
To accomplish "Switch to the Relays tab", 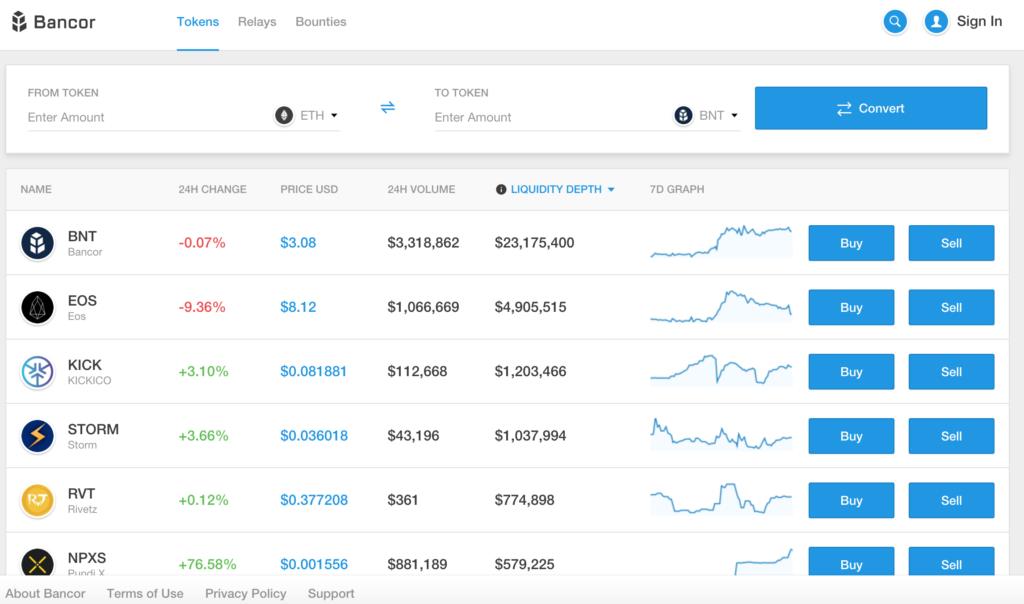I will point(257,22).
